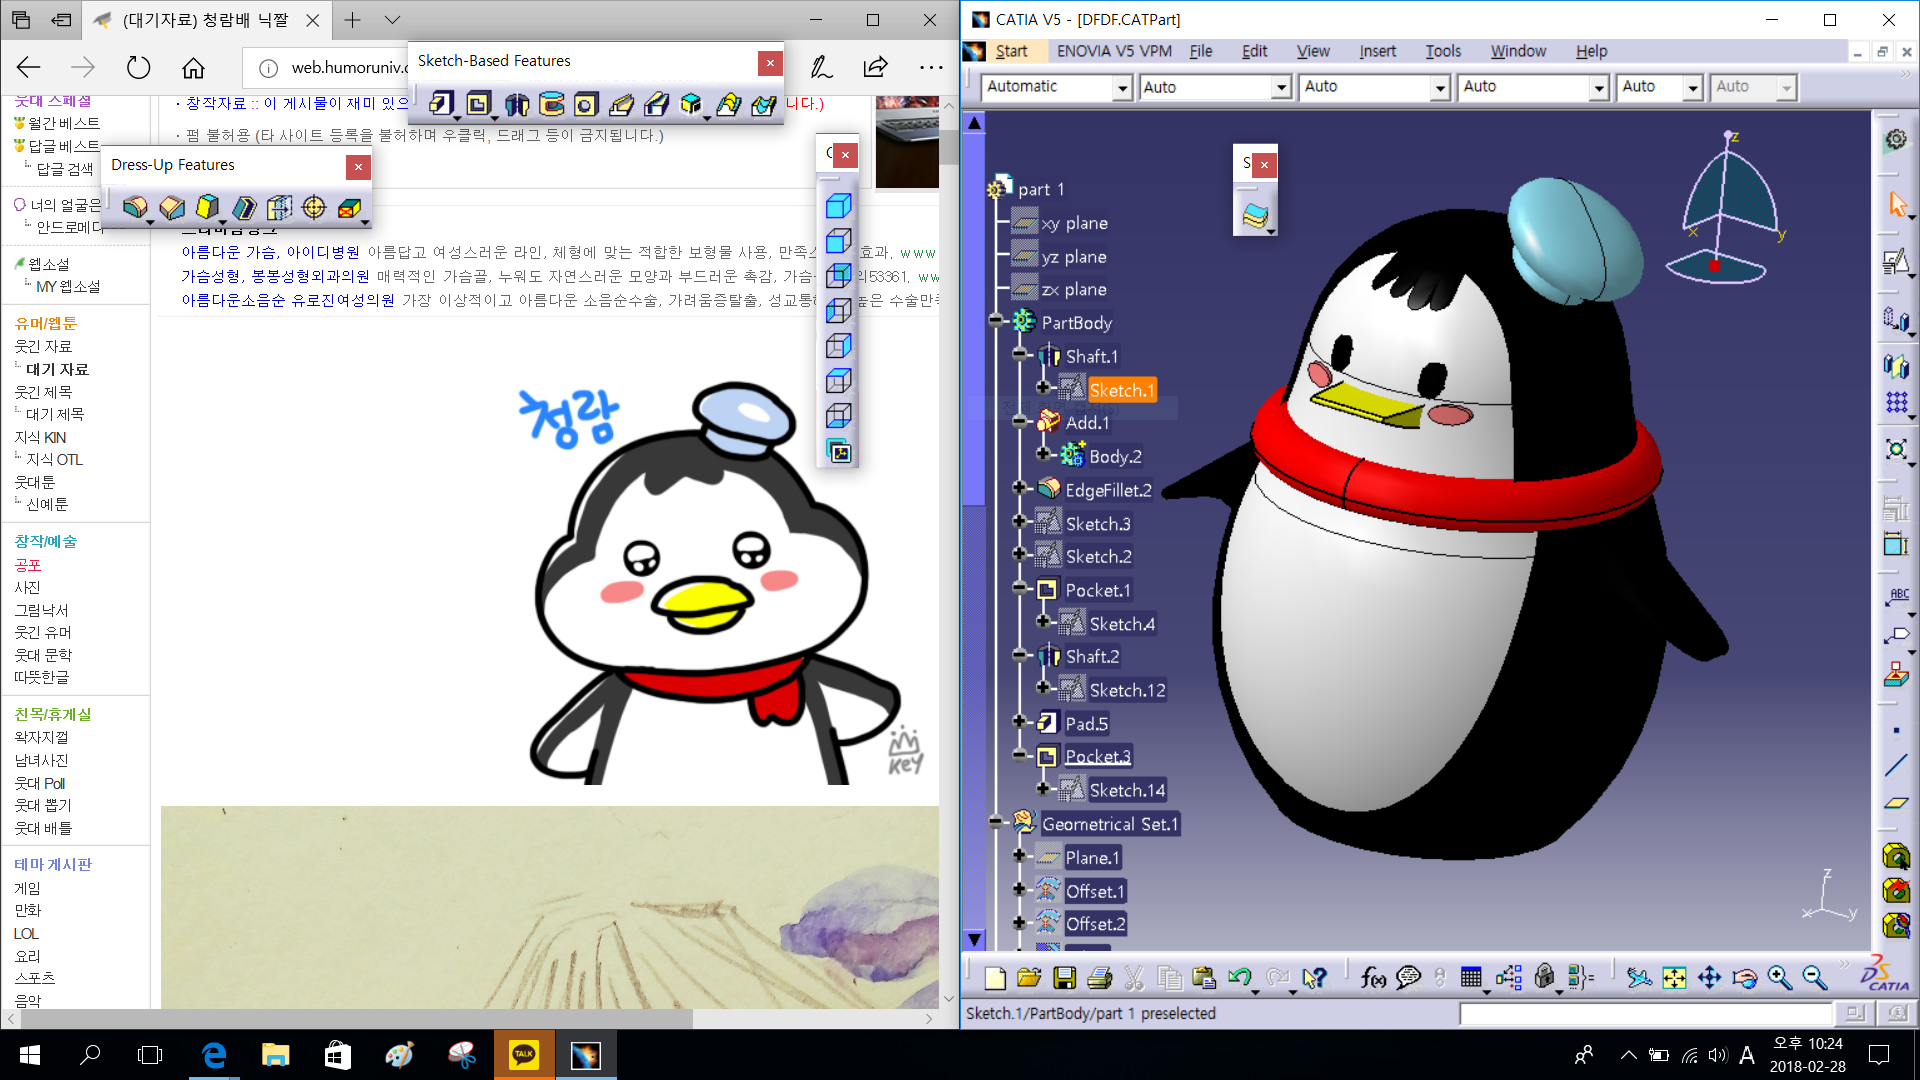
Task: Select Body.2 in the specification tree
Action: click(1115, 456)
